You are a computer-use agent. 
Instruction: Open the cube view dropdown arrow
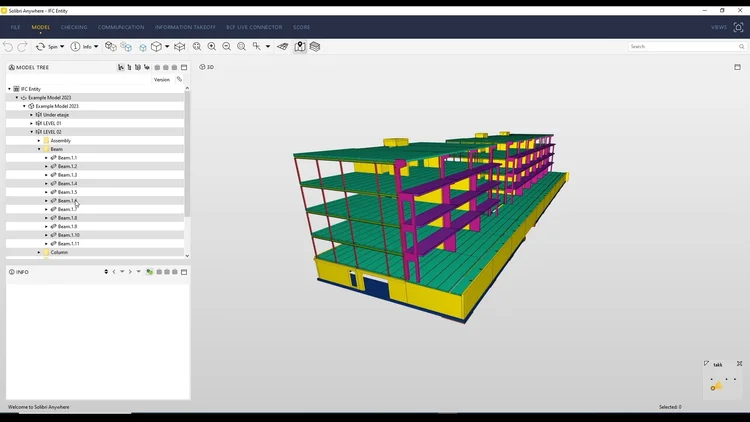click(x=167, y=46)
